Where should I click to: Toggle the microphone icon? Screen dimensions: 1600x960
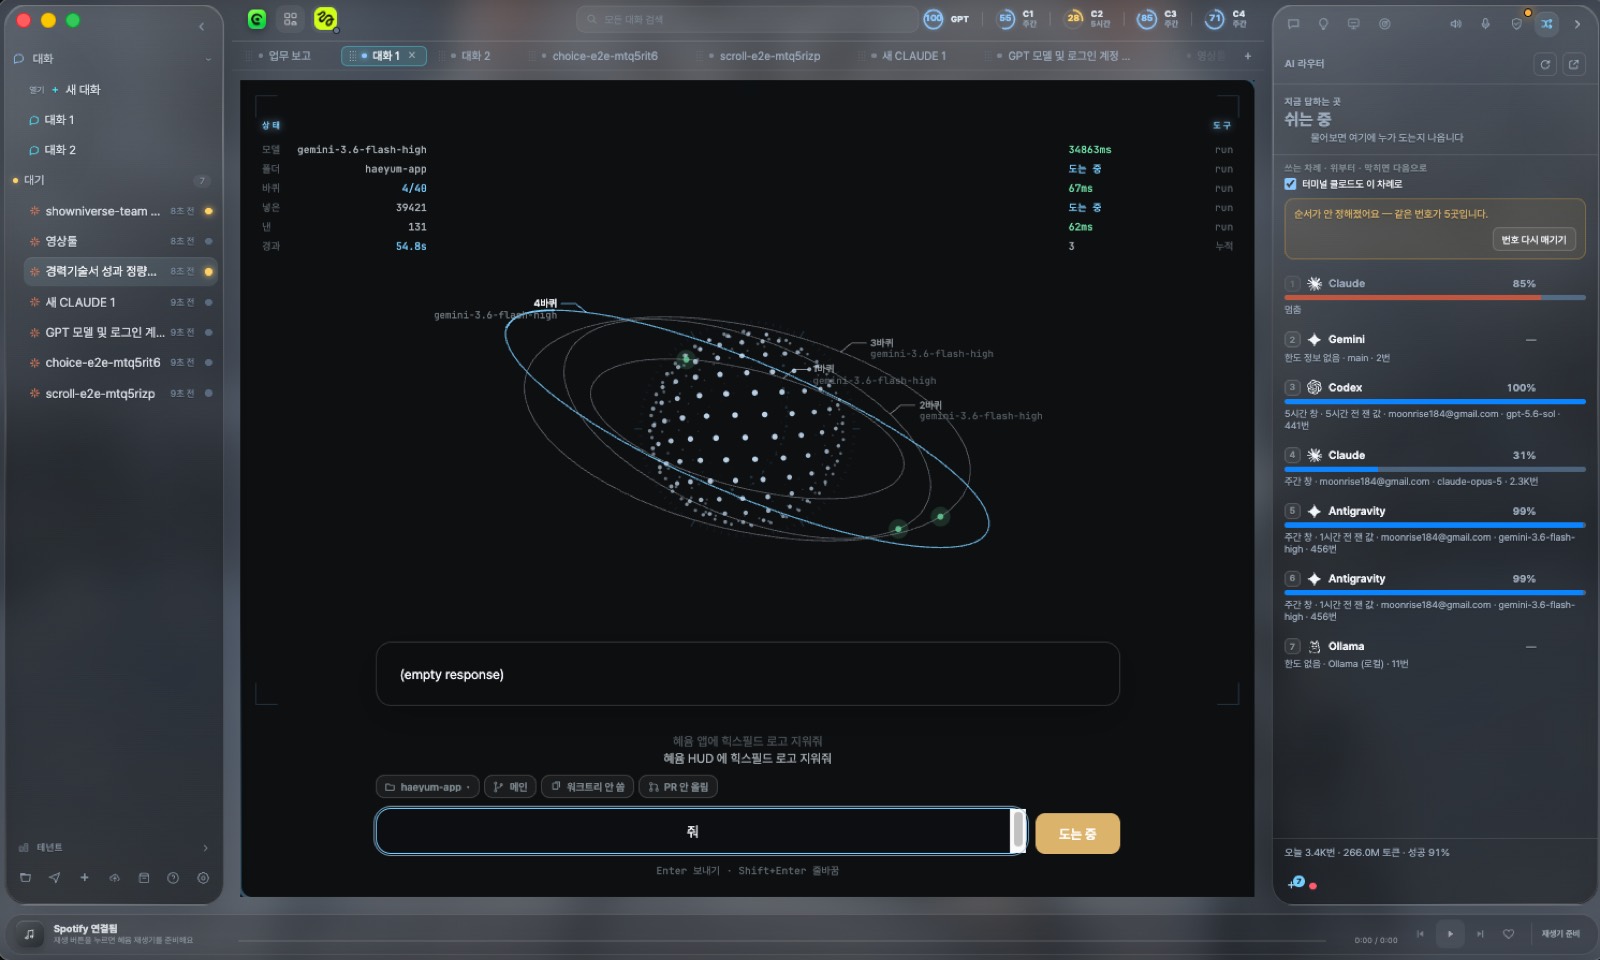1486,24
